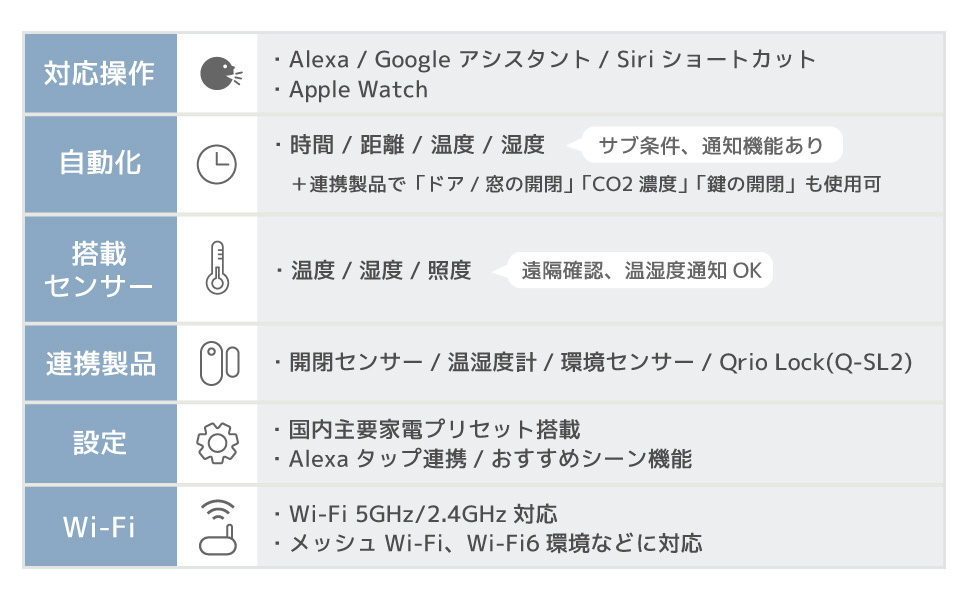Screen dimensions: 970x600
Task: Click the Wi-Fi 5GHz/2.4GHz 対応 line
Action: click(x=422, y=514)
